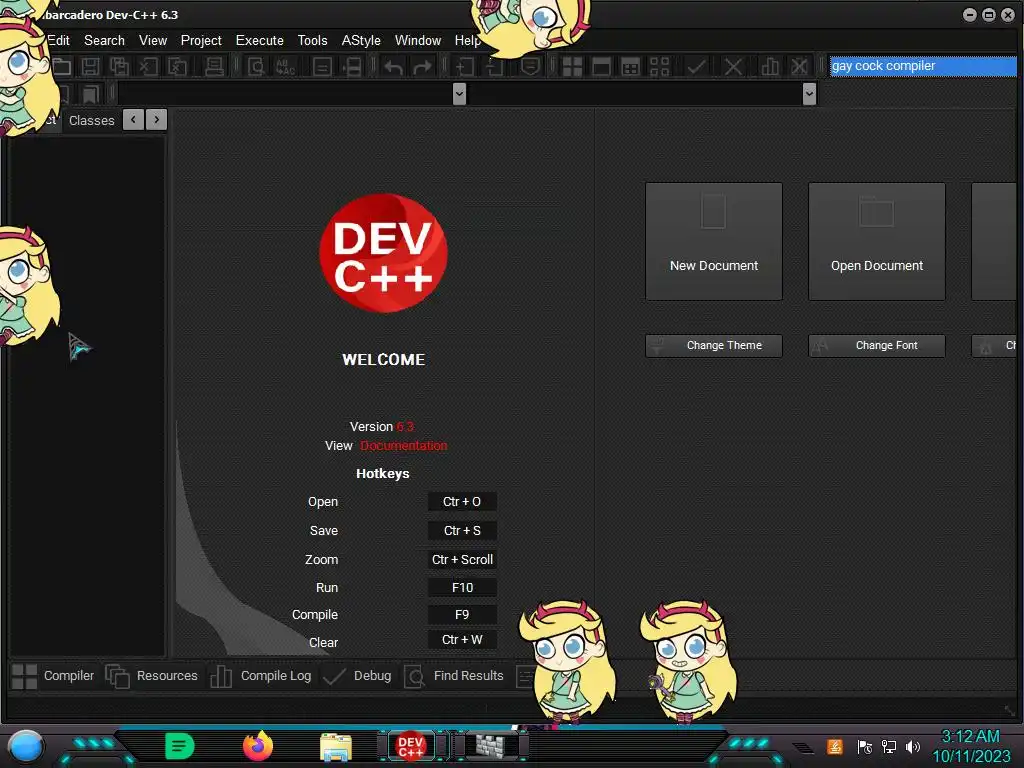Click the Run window toolbar icon
1024x768 pixels.
[x=601, y=67]
